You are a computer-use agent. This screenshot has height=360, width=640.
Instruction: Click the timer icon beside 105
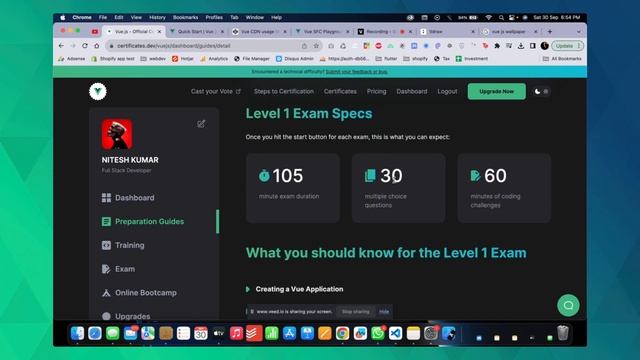pos(264,176)
